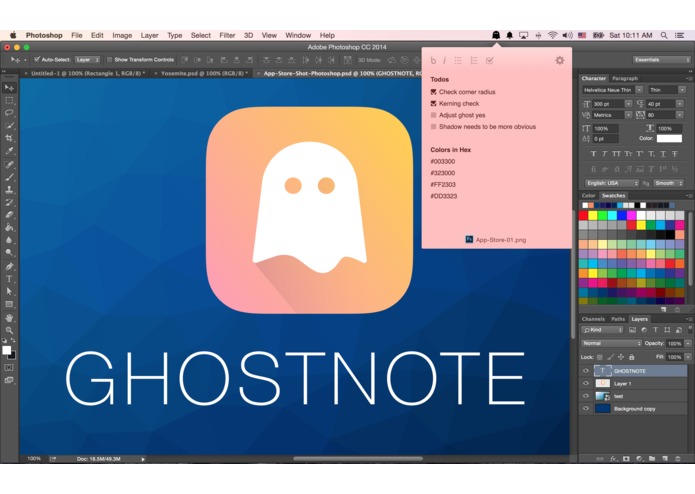Check 'Shadow needs to be more obvious' todo

click(x=433, y=127)
